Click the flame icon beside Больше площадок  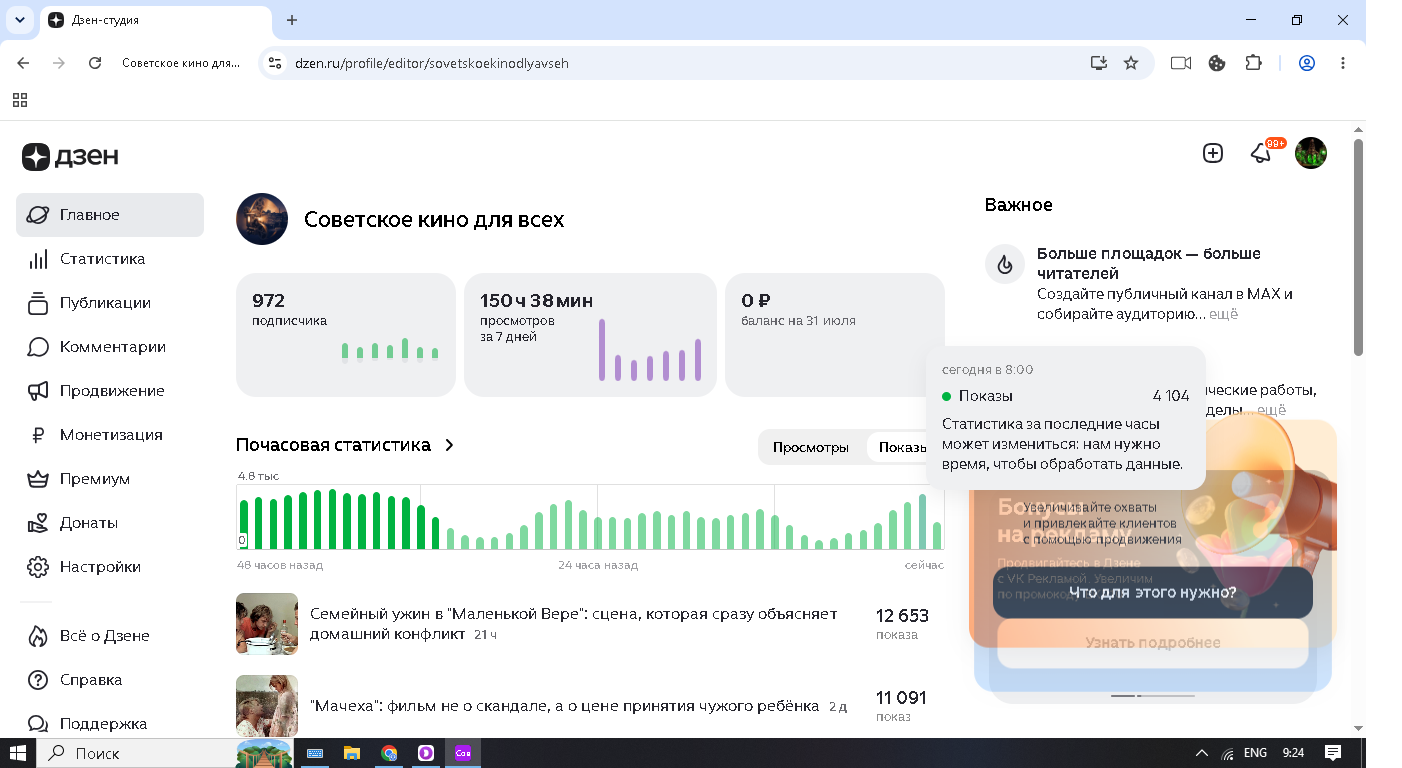click(x=1005, y=264)
